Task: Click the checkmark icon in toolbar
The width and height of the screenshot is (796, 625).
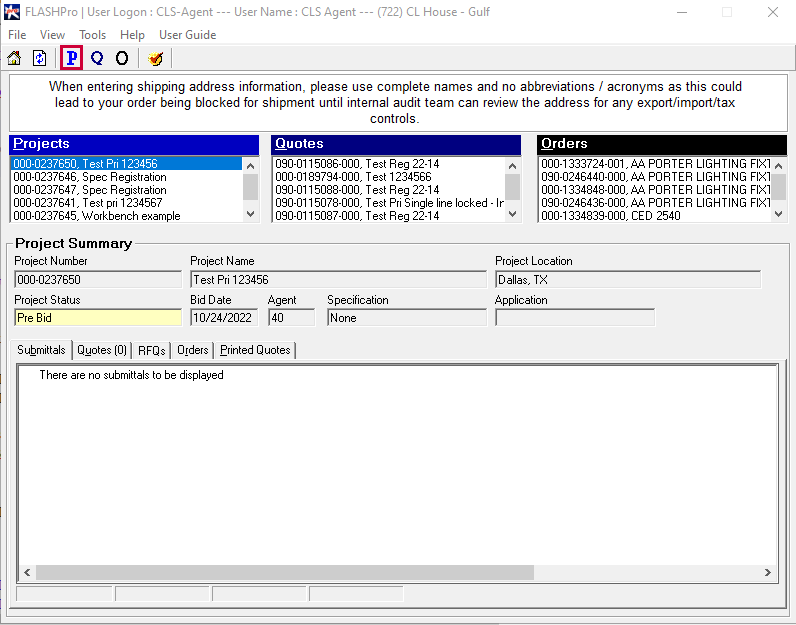Action: [x=155, y=58]
